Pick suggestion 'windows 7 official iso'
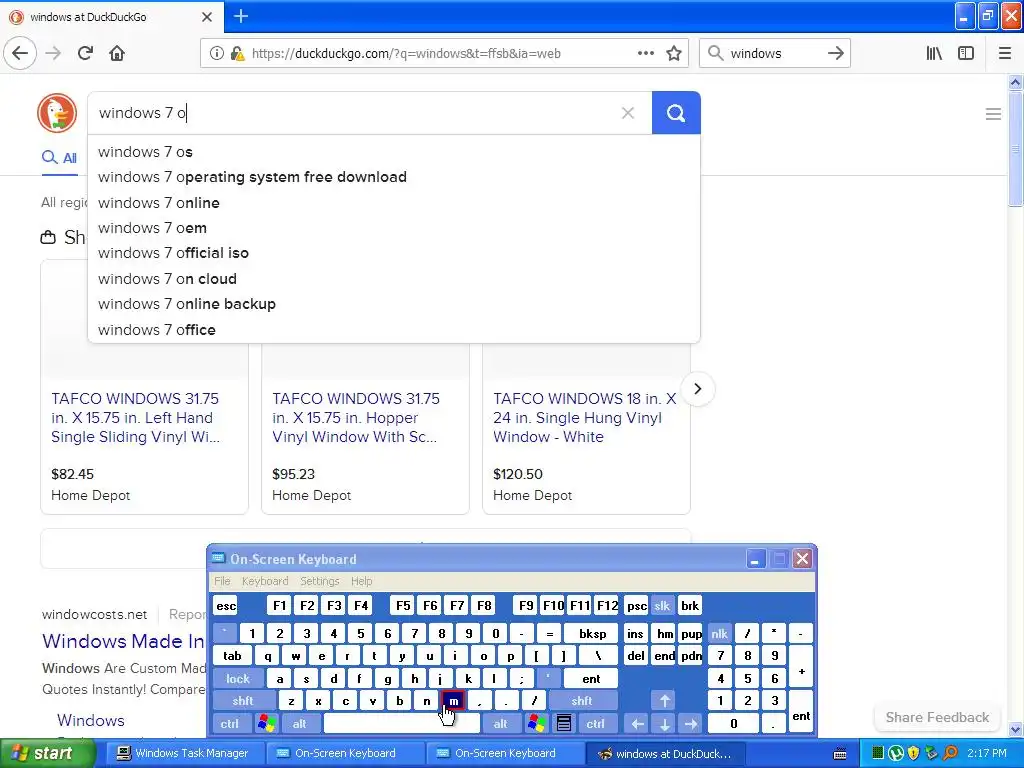1024x768 pixels. pos(394,253)
